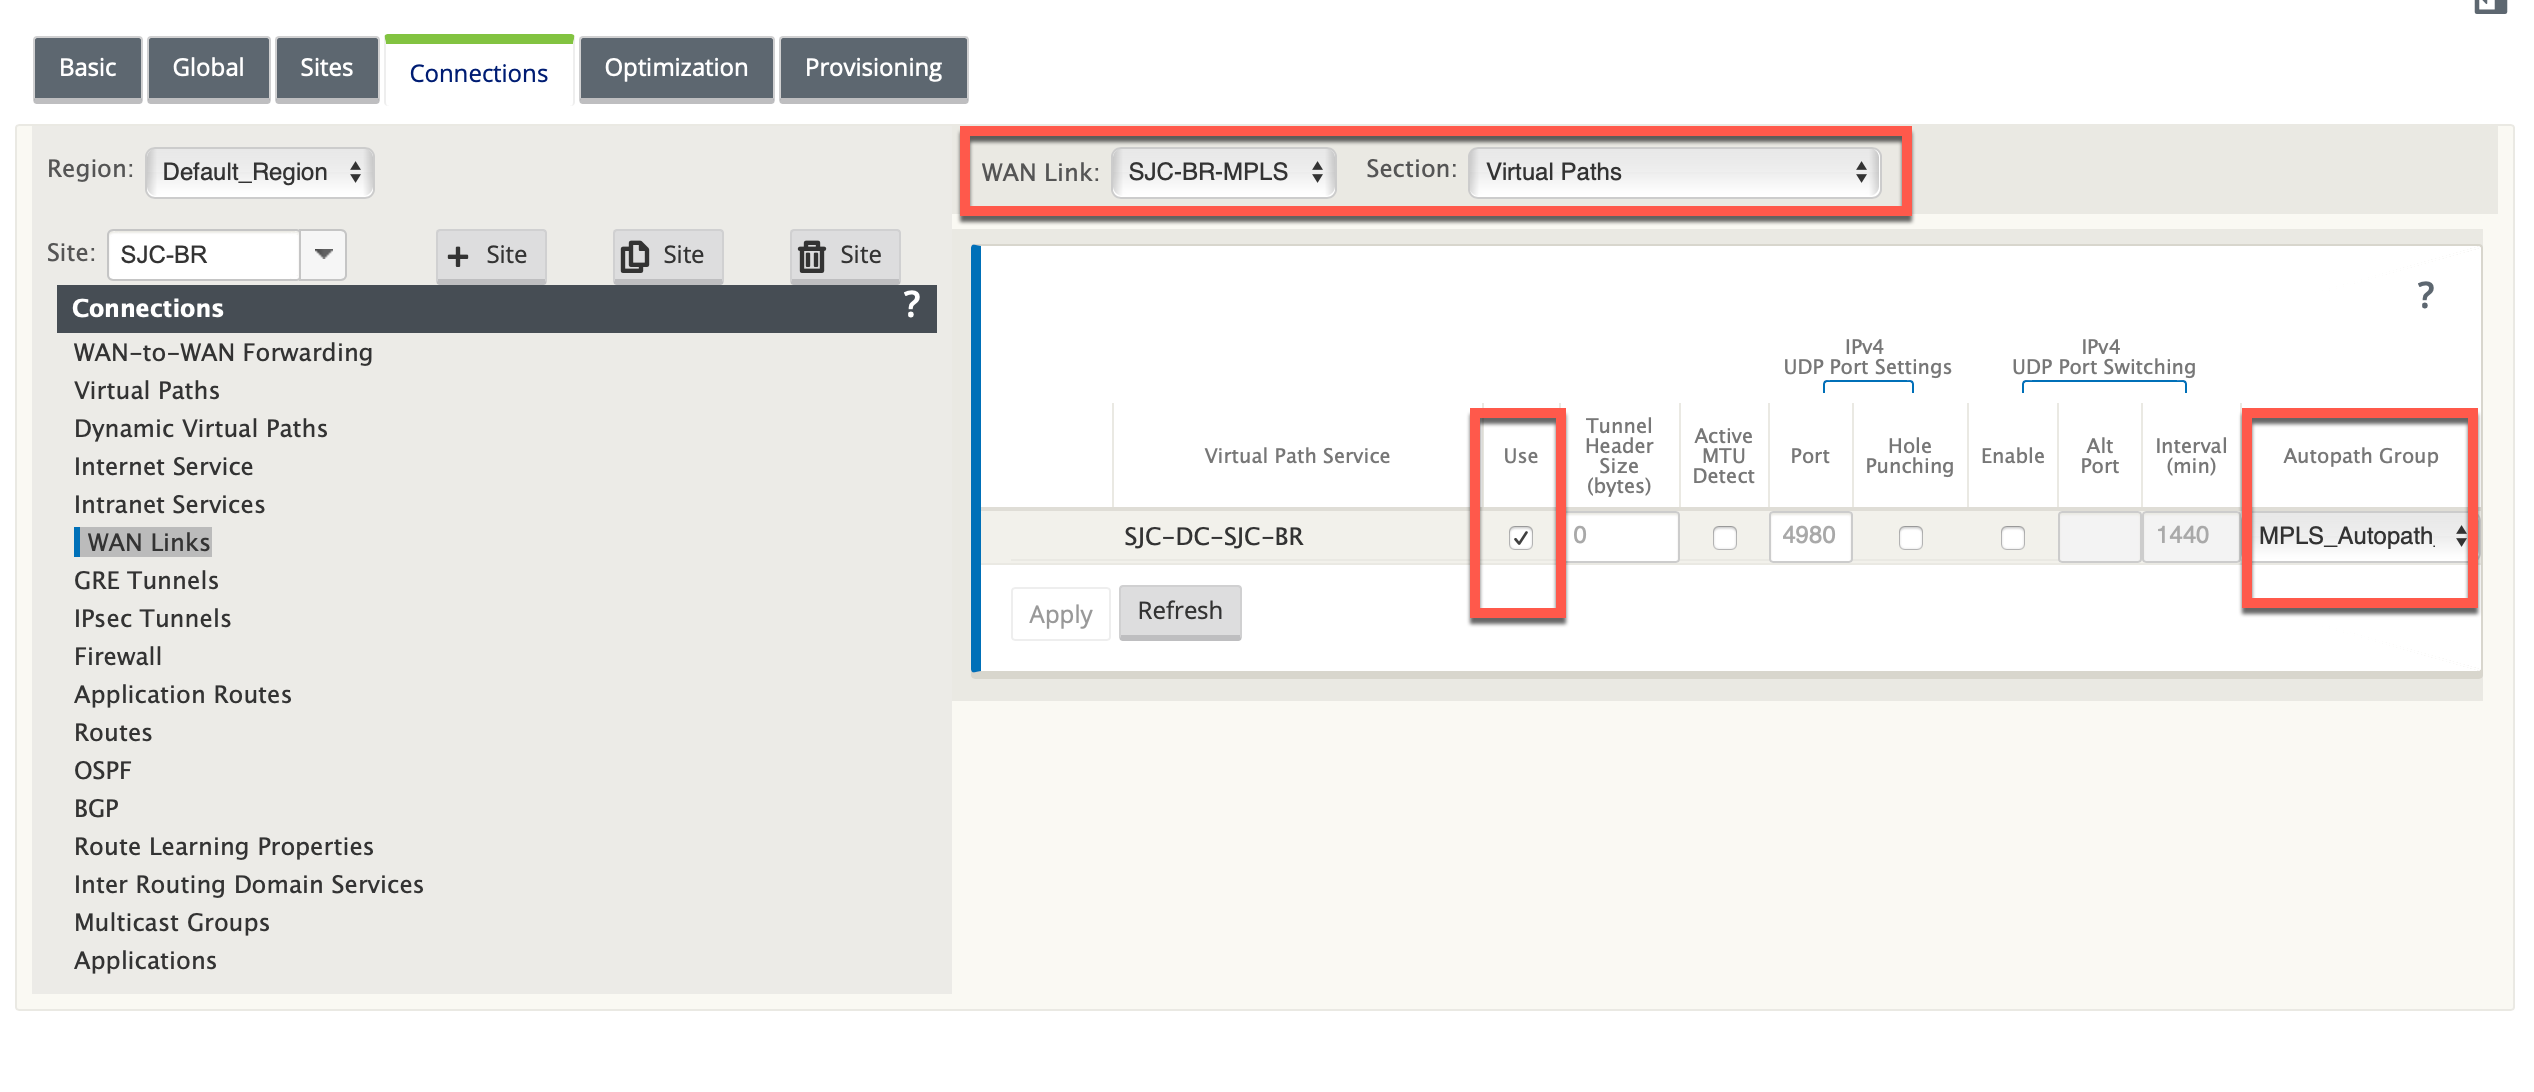
Task: Open help in Connections header
Action: click(x=911, y=304)
